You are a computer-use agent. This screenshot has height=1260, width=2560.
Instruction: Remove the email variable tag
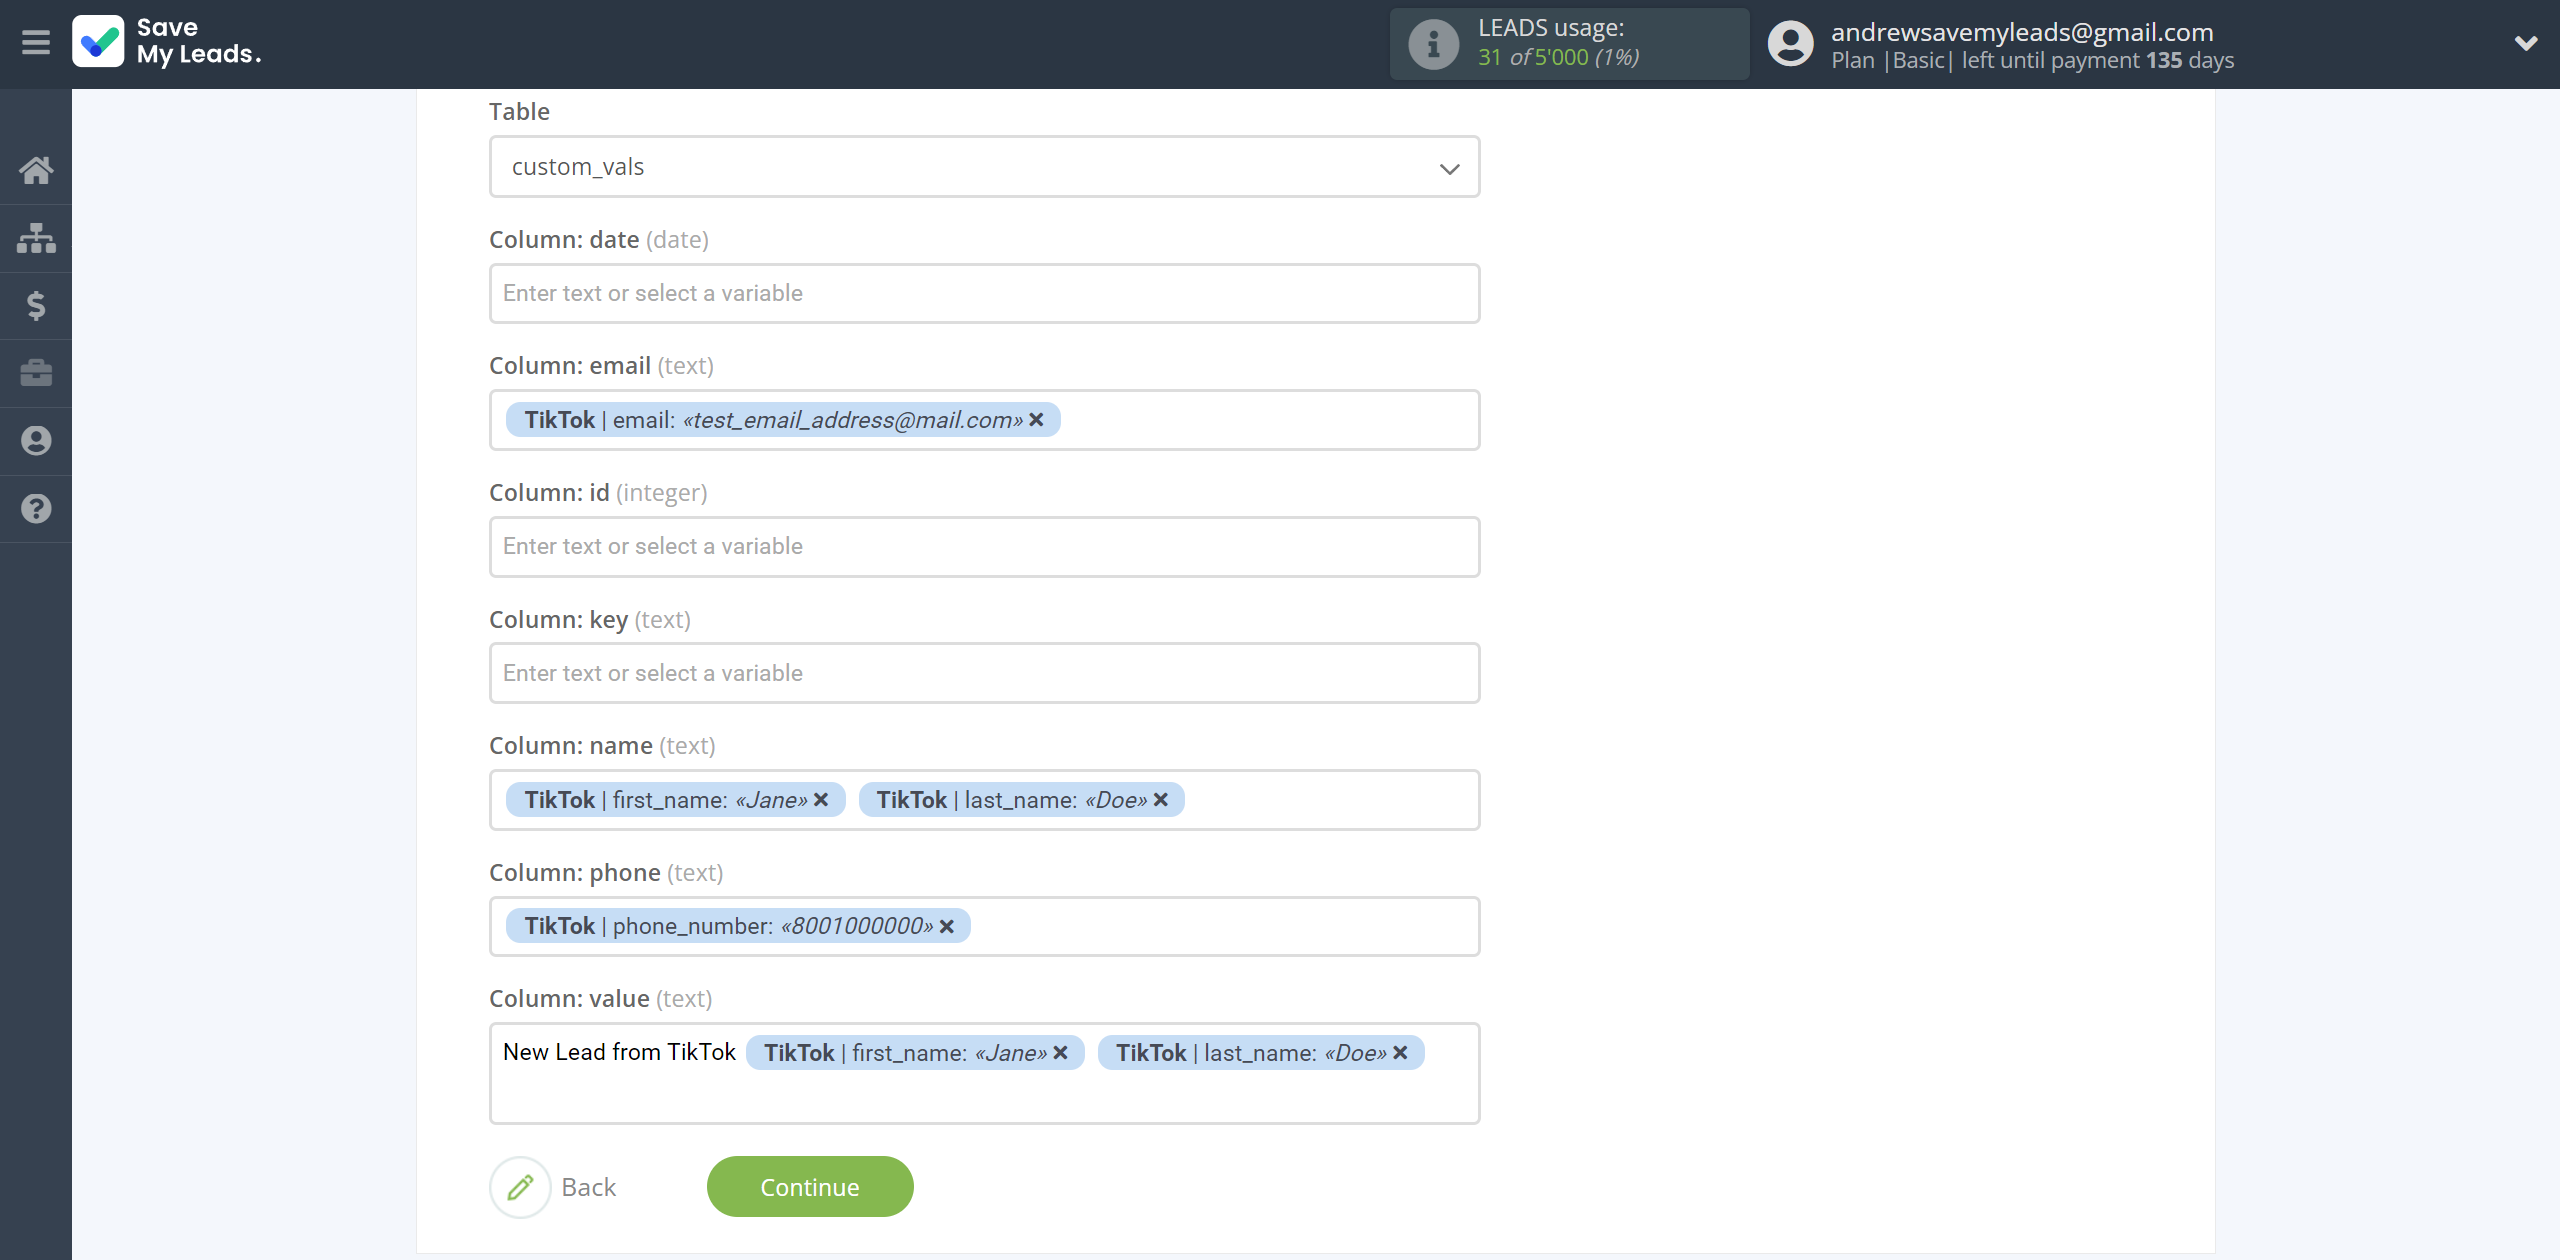coord(1037,420)
